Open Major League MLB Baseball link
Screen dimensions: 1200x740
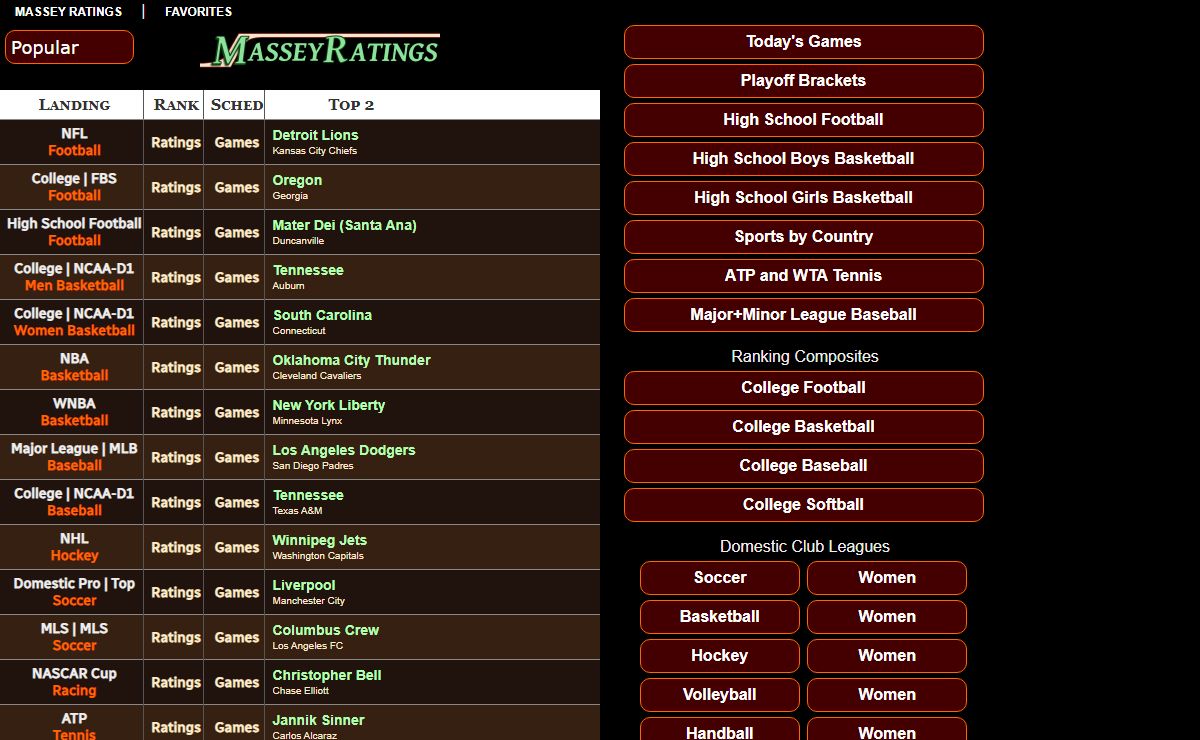(x=74, y=457)
